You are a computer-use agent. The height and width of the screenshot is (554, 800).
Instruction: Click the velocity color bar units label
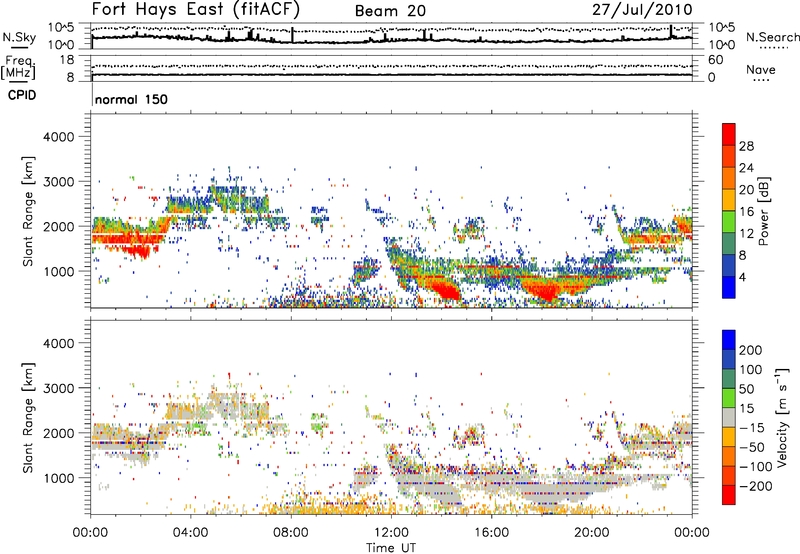click(x=782, y=417)
